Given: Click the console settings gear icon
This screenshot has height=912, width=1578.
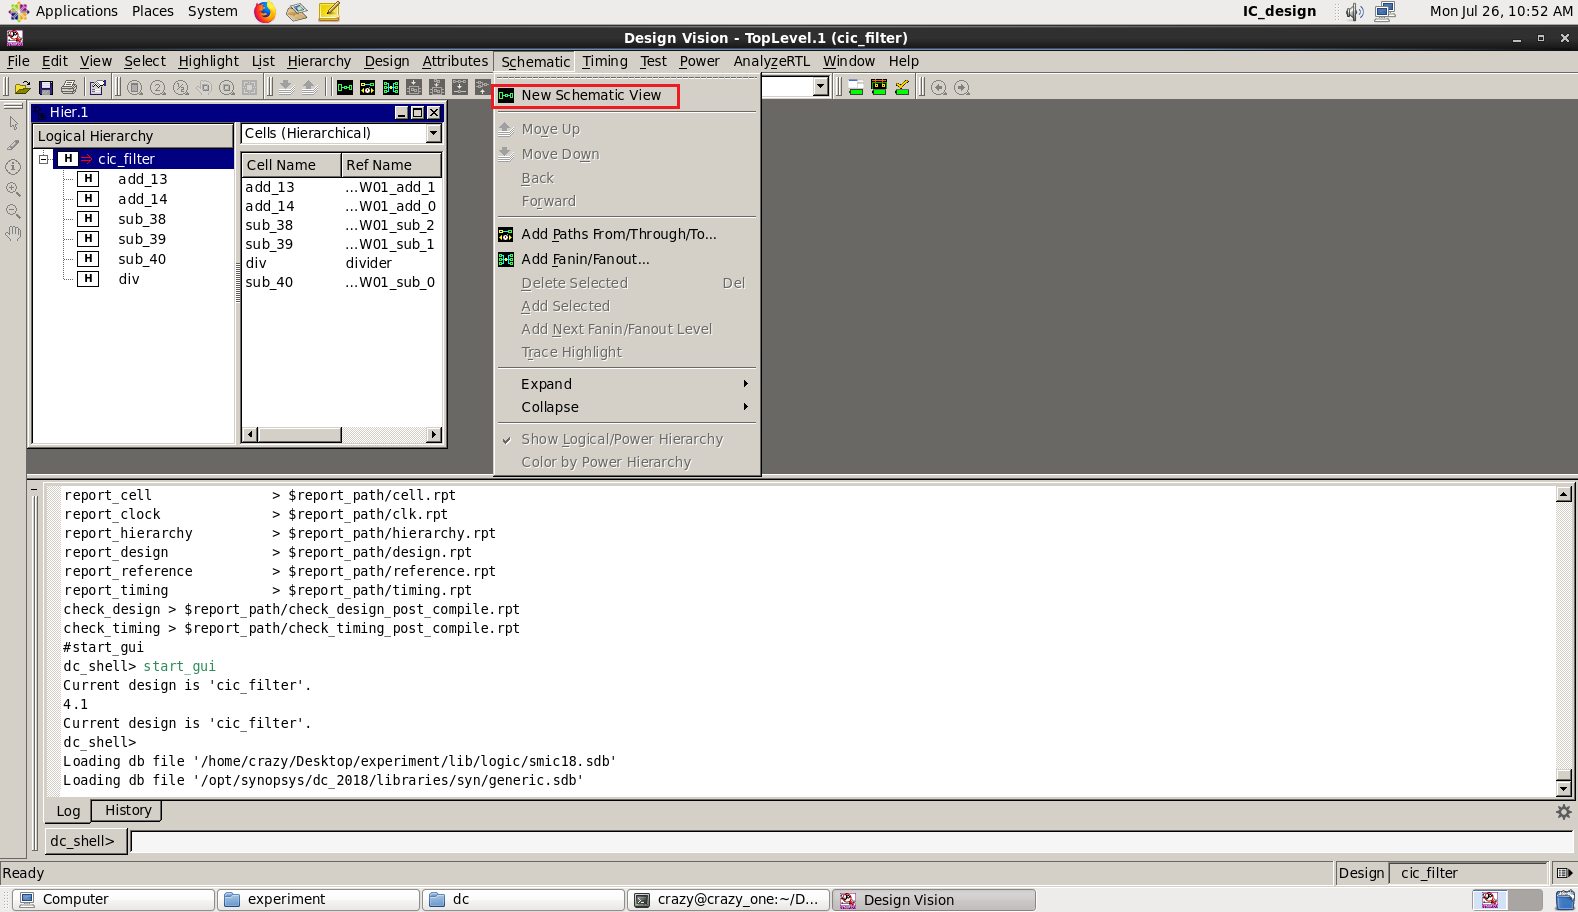Looking at the screenshot, I should coord(1564,812).
